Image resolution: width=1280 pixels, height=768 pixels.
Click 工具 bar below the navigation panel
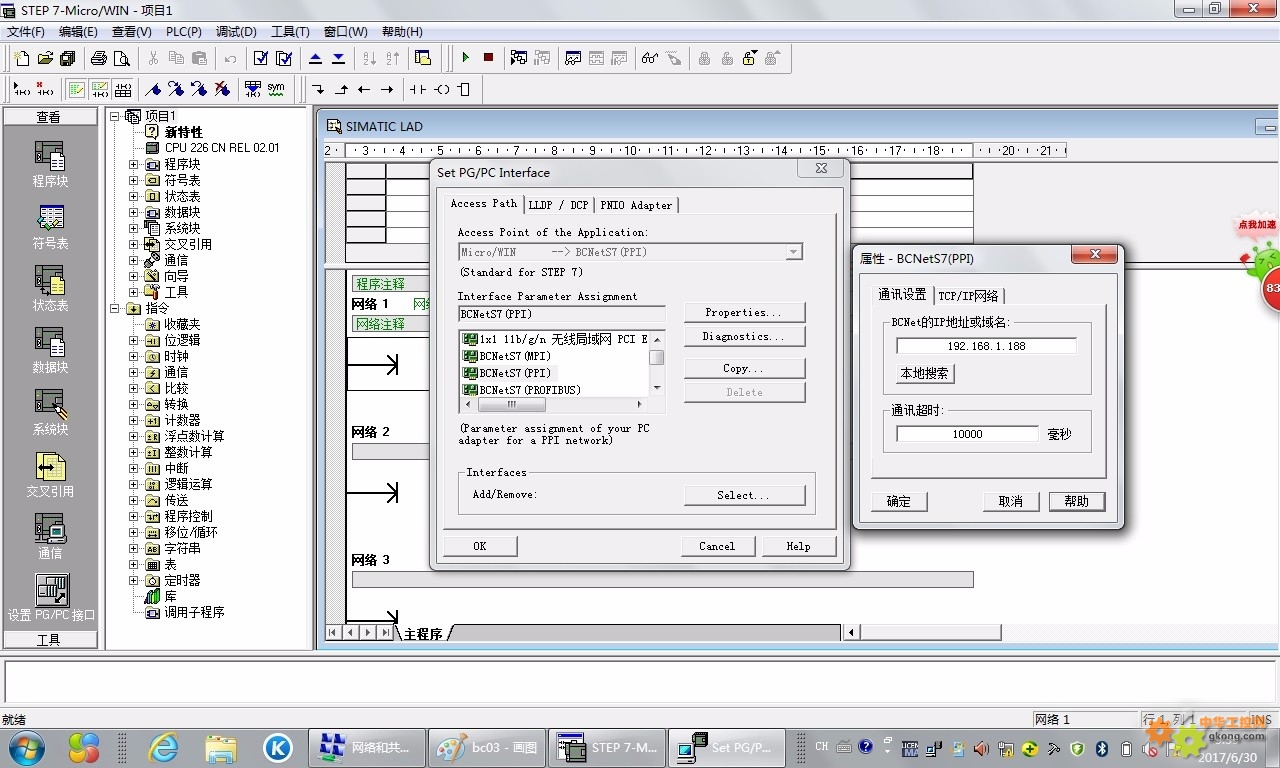point(50,640)
